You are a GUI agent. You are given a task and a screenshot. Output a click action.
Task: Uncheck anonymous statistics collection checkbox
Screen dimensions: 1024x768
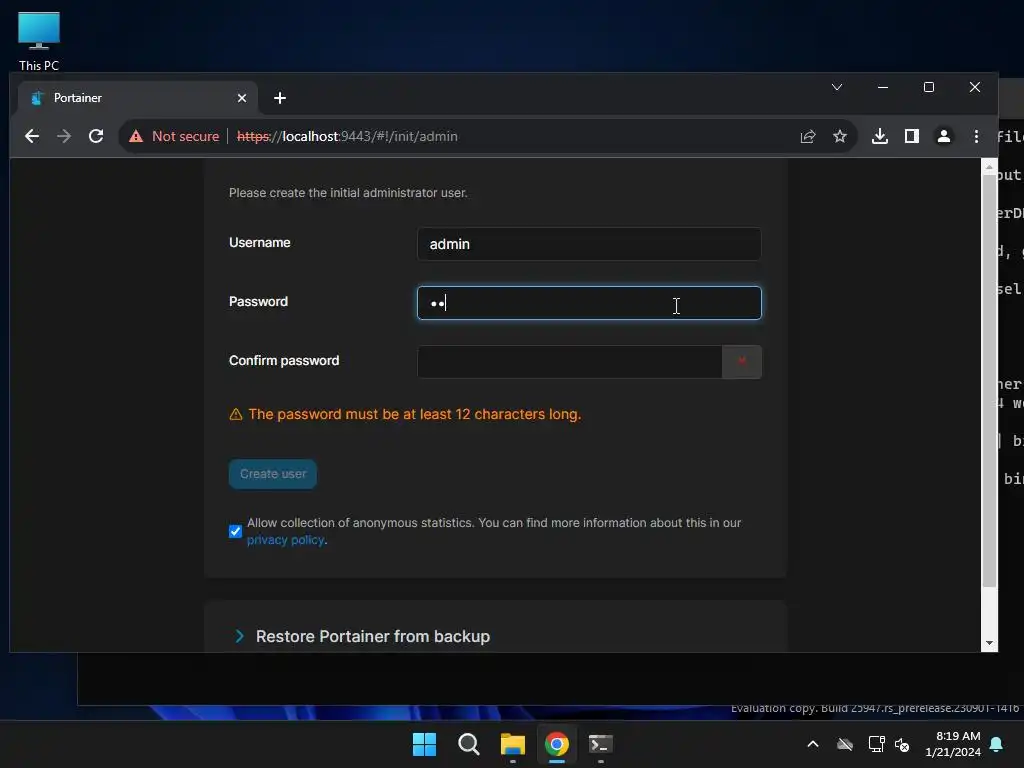pos(235,532)
